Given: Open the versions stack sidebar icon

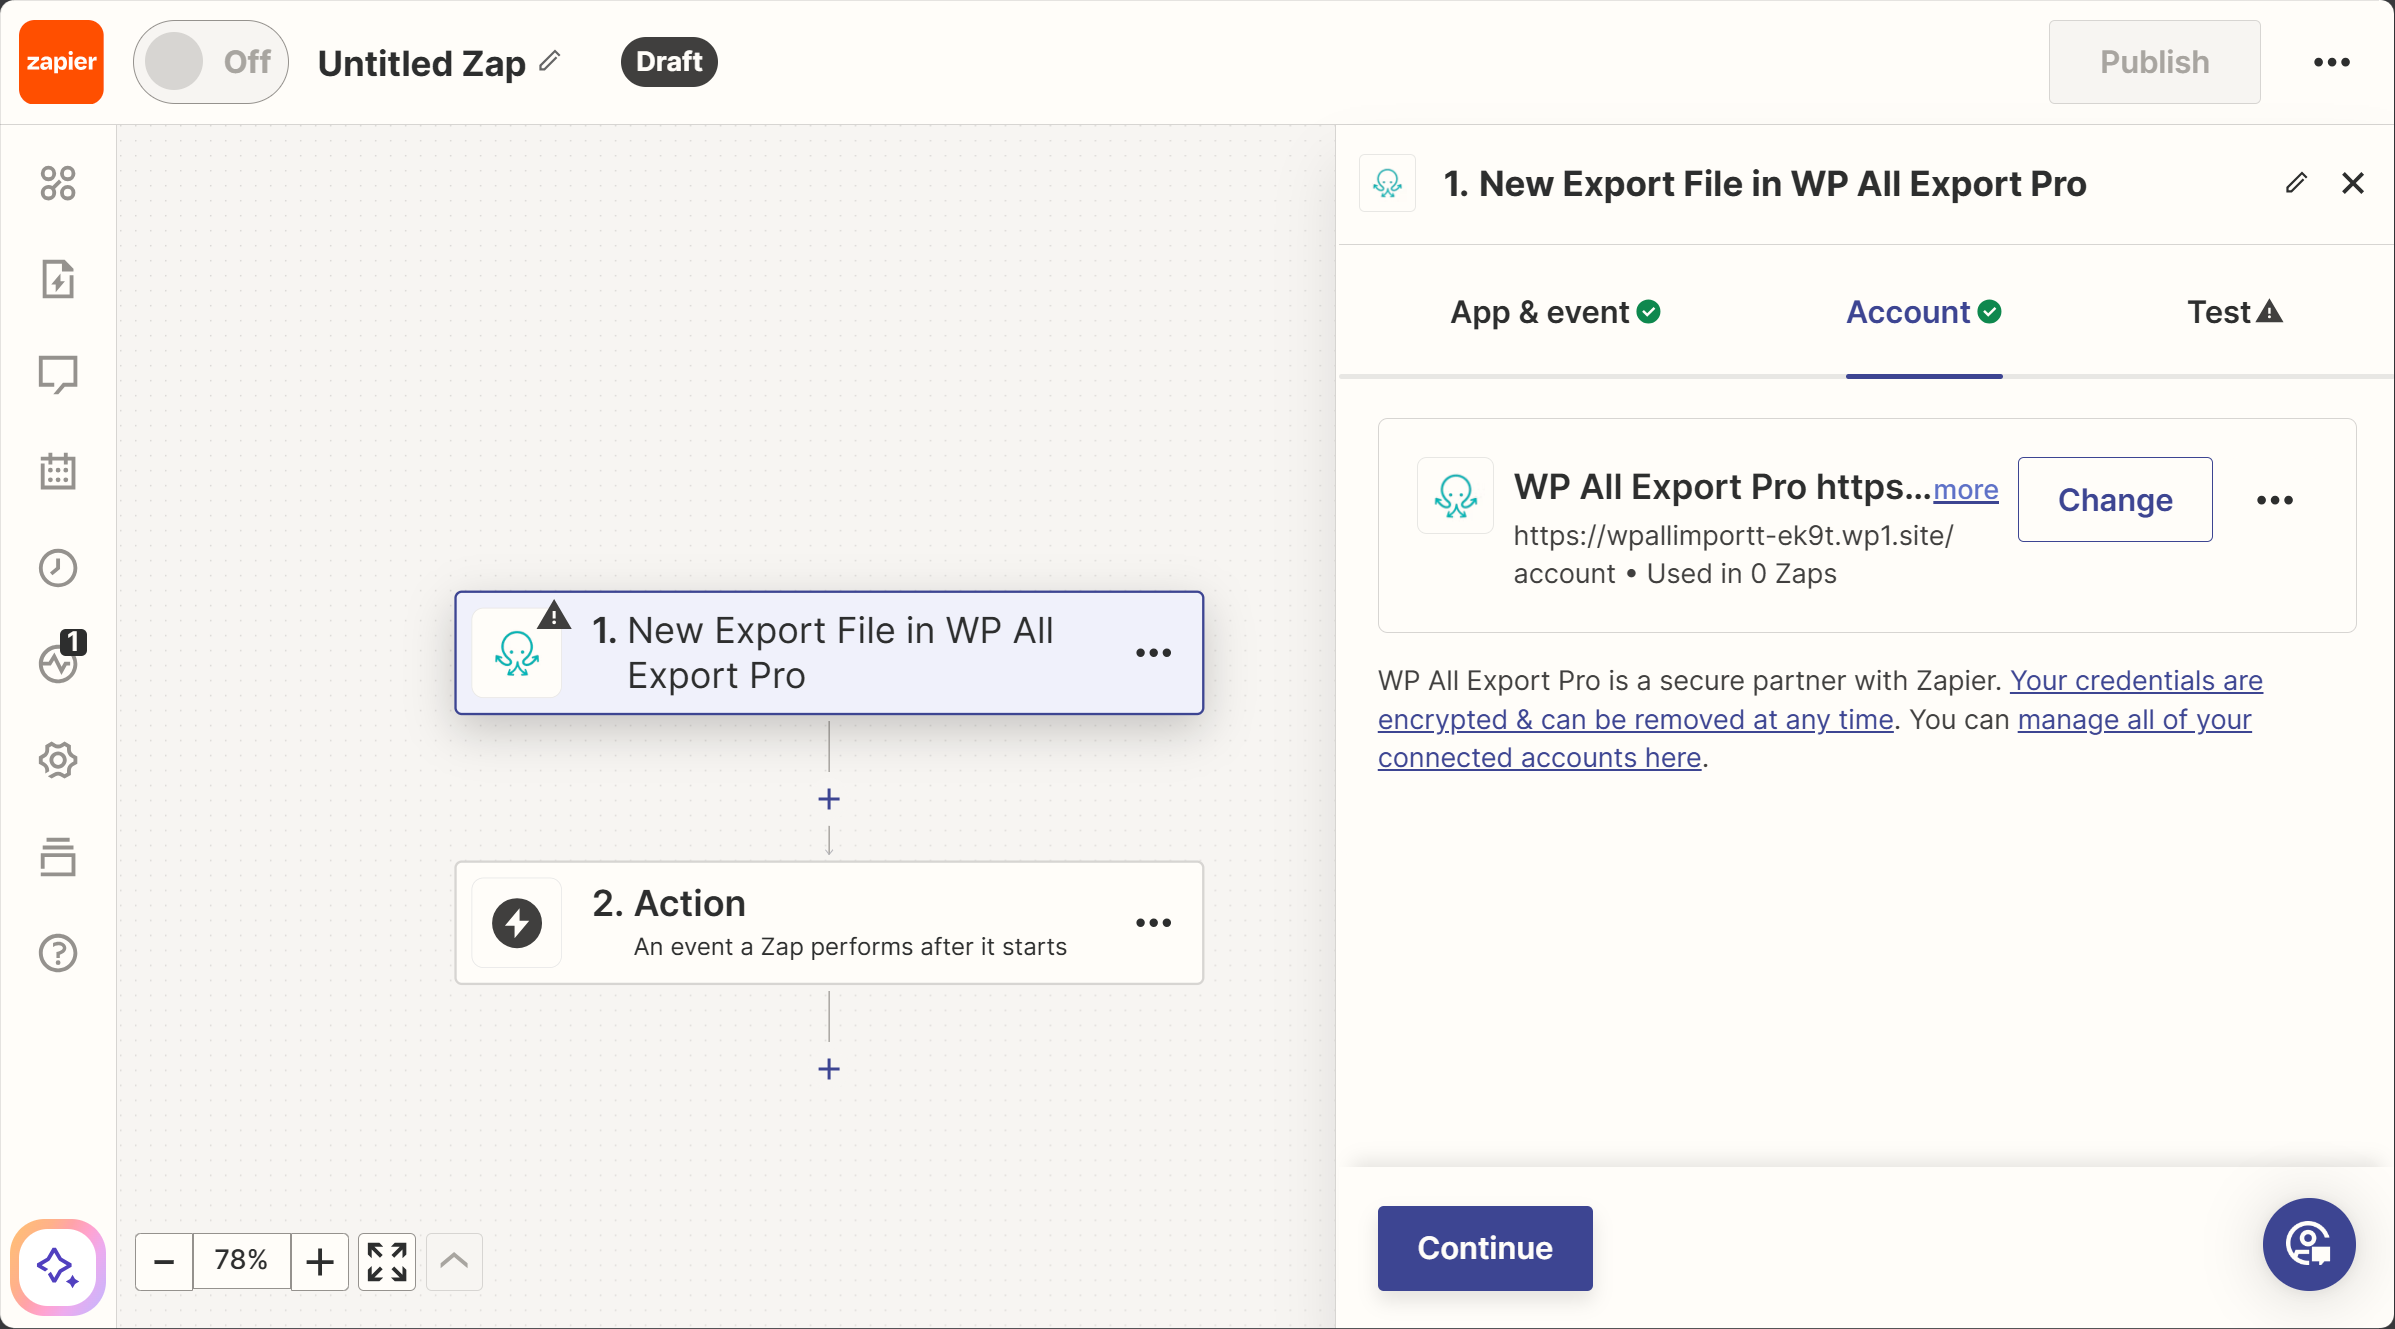Looking at the screenshot, I should (58, 857).
